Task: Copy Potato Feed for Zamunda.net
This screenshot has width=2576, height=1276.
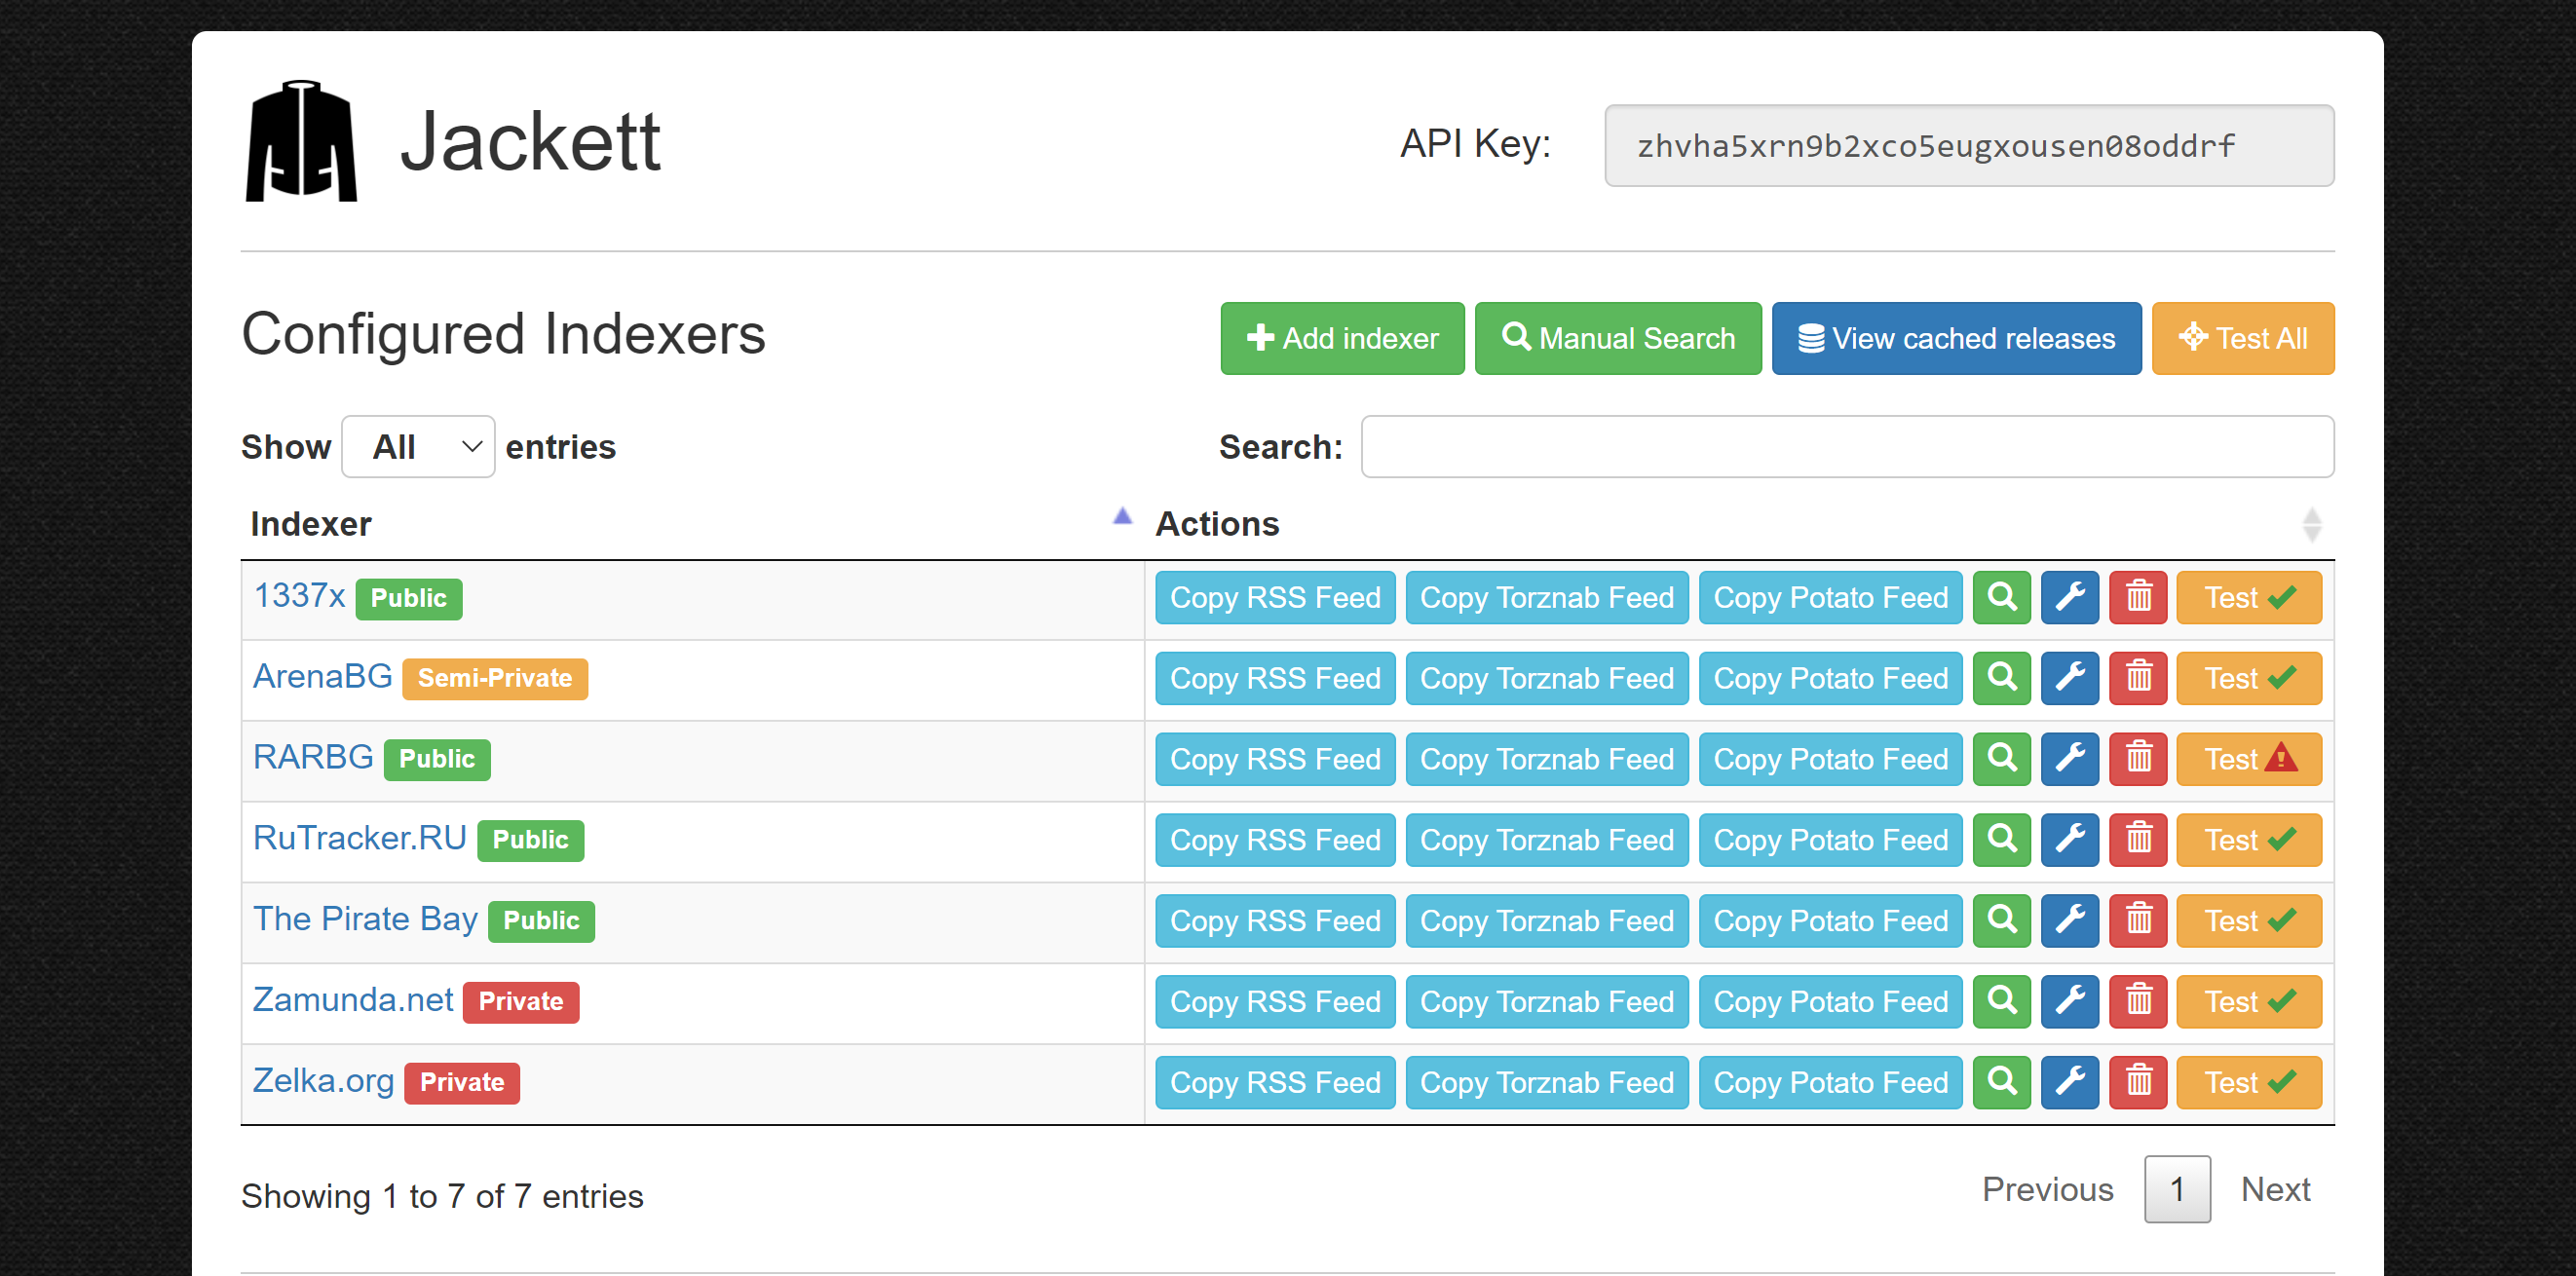Action: click(x=1830, y=1002)
